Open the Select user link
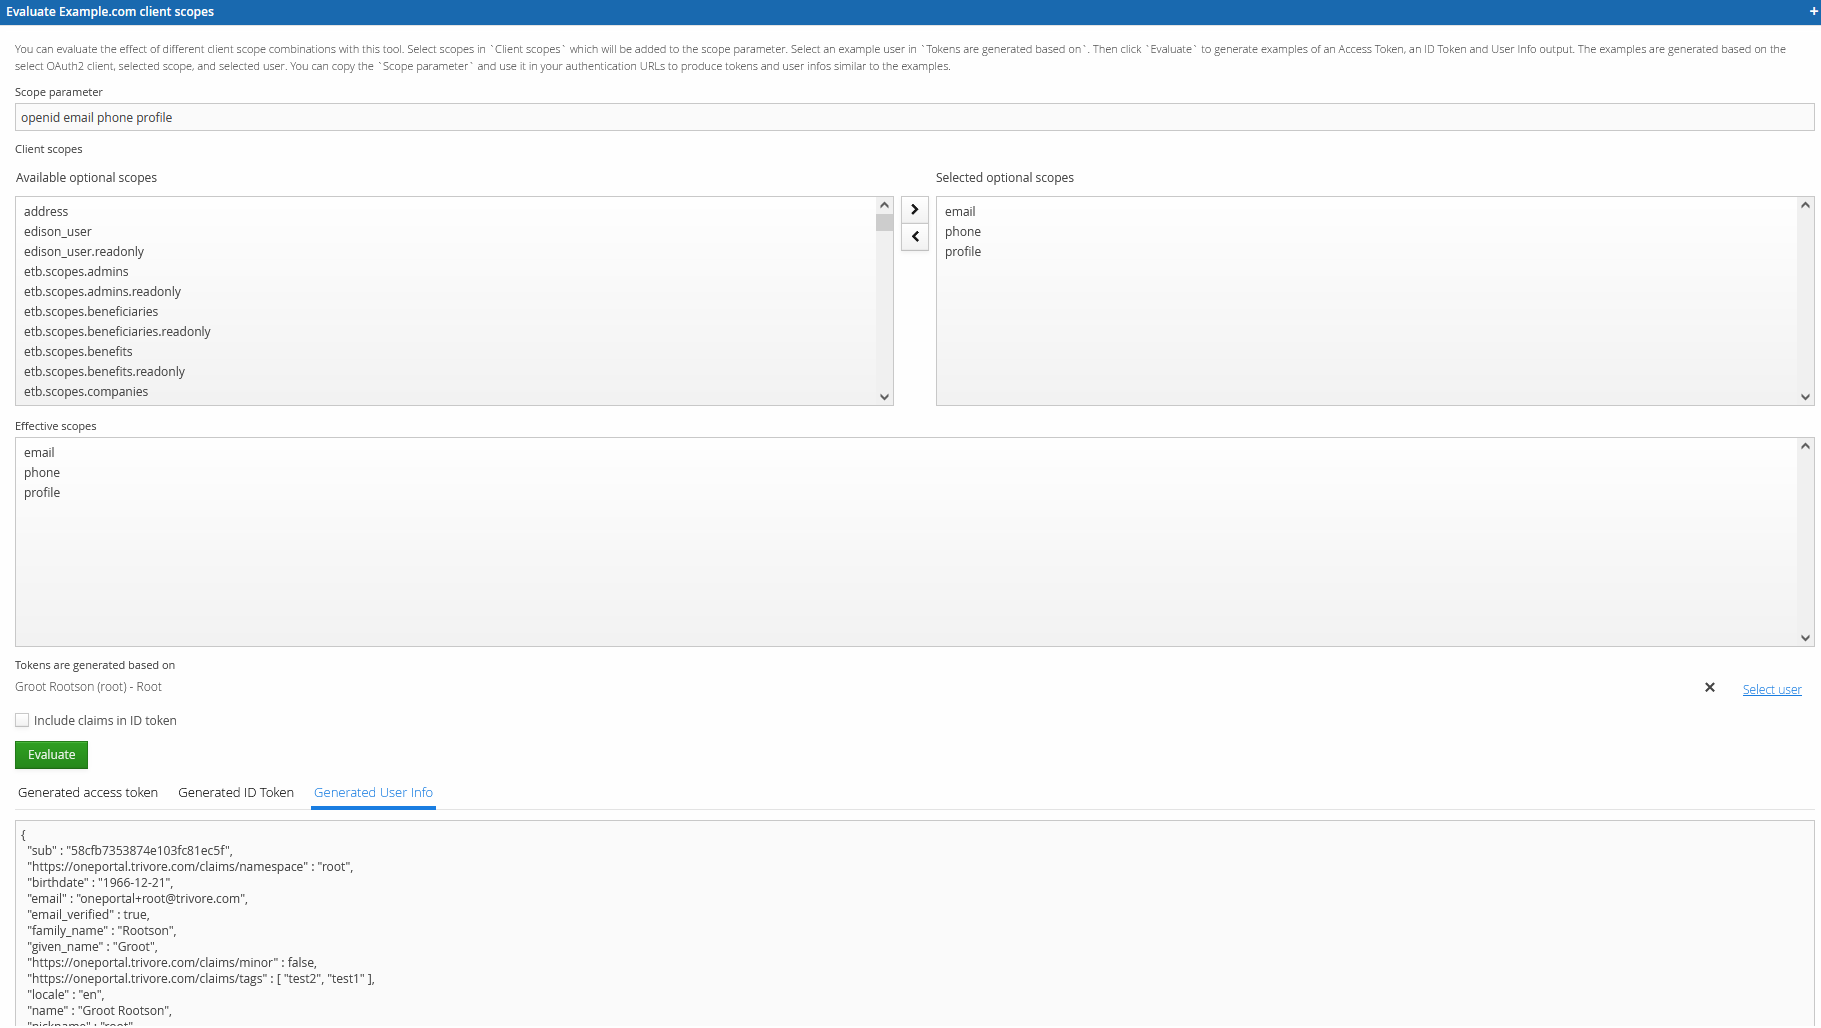1821x1028 pixels. point(1771,690)
